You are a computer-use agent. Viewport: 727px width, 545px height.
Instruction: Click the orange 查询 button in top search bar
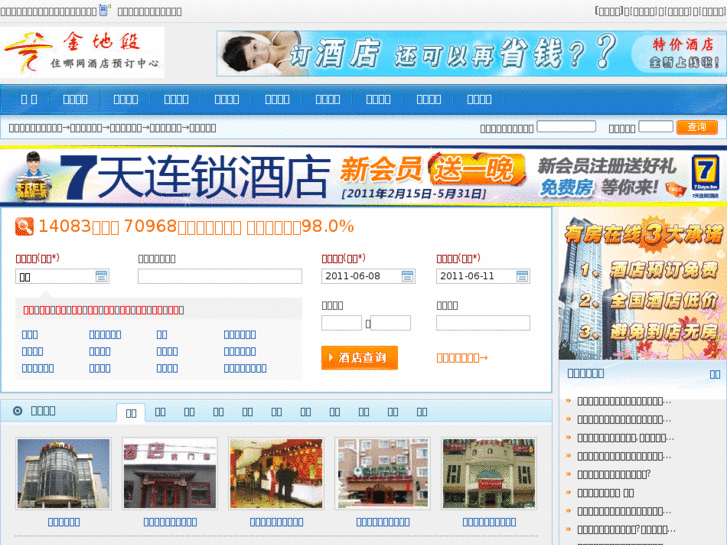(x=697, y=127)
